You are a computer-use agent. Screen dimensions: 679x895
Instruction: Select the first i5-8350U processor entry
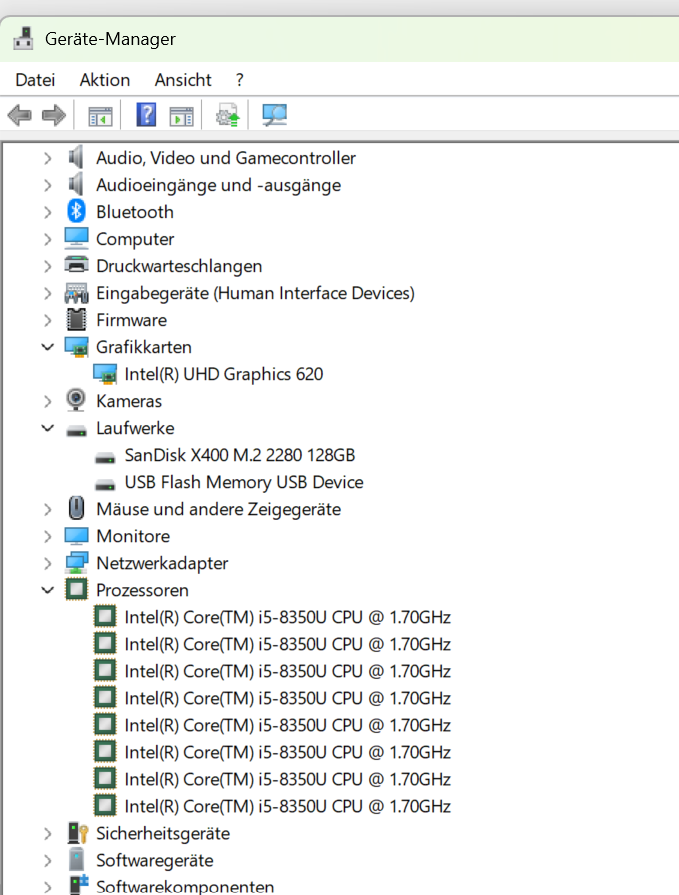[x=288, y=617]
